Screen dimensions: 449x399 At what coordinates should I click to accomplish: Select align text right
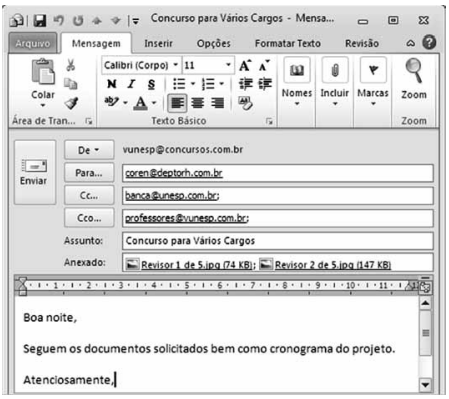coord(217,103)
